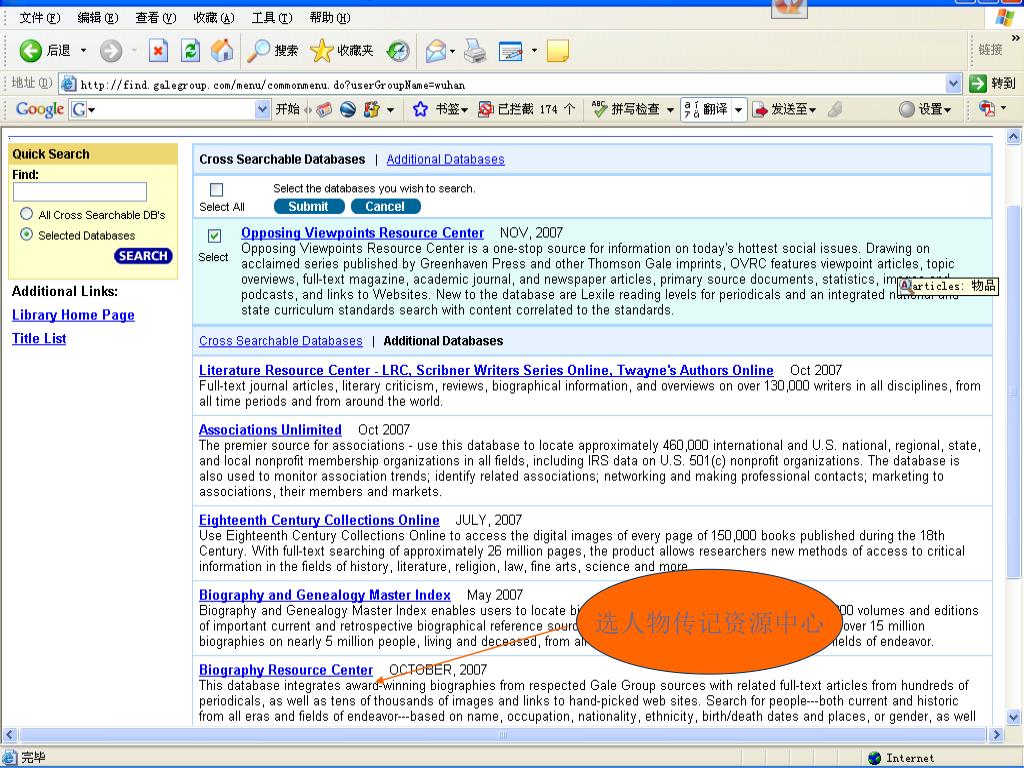Check the Select All checkbox
The width and height of the screenshot is (1024, 768).
(x=216, y=189)
